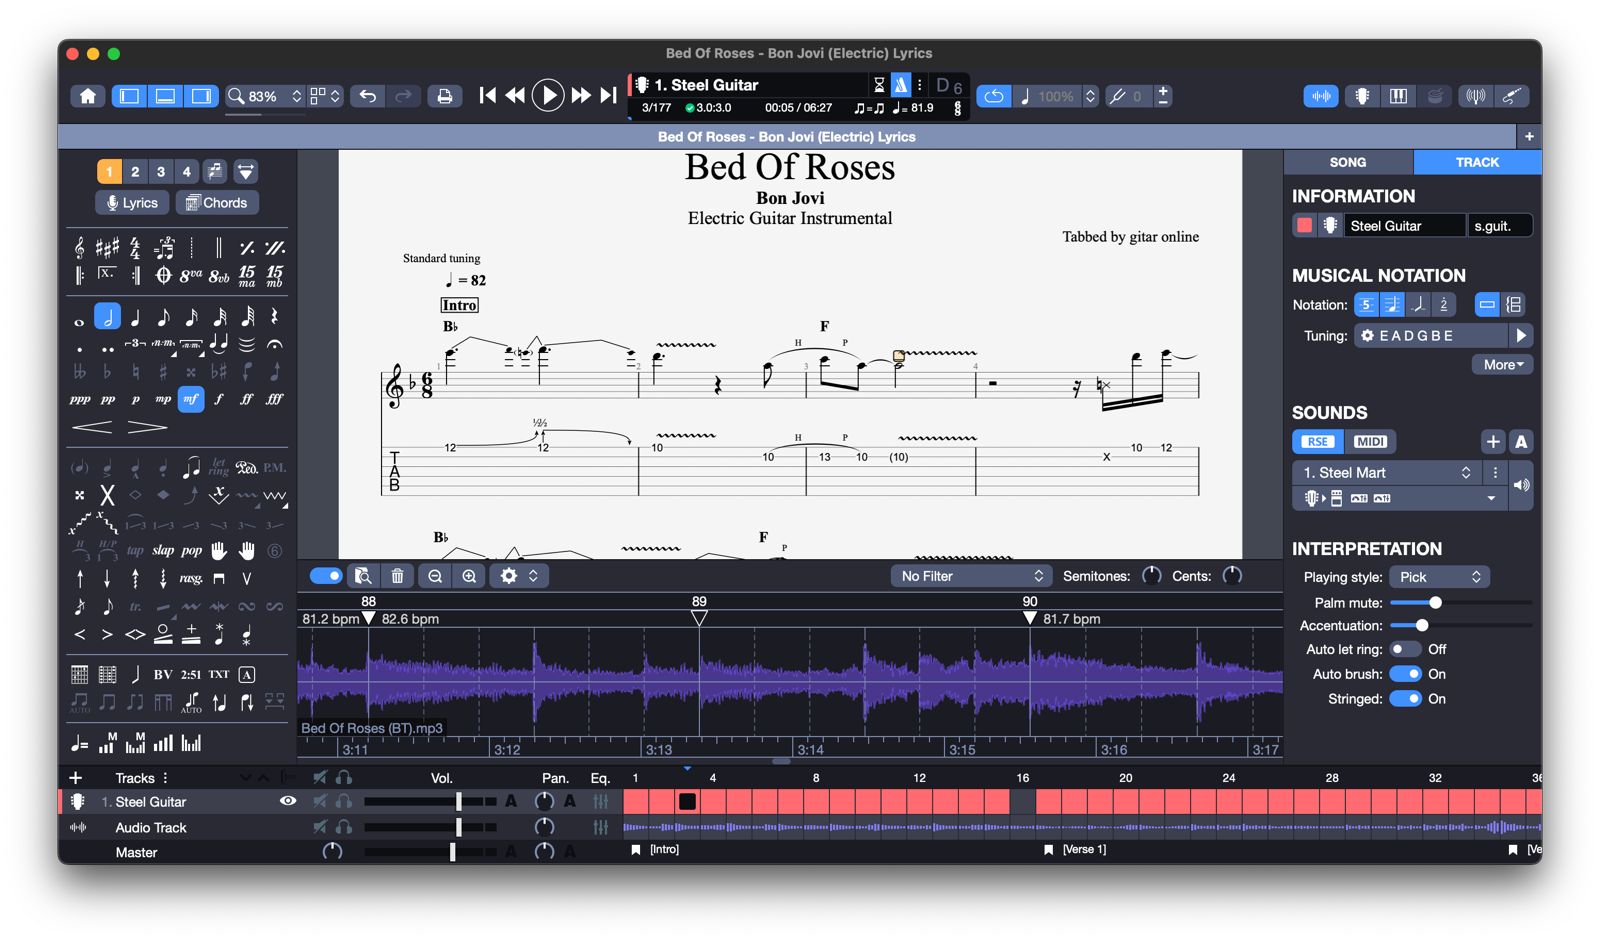
Task: Select the whole note duration
Action: [x=79, y=319]
